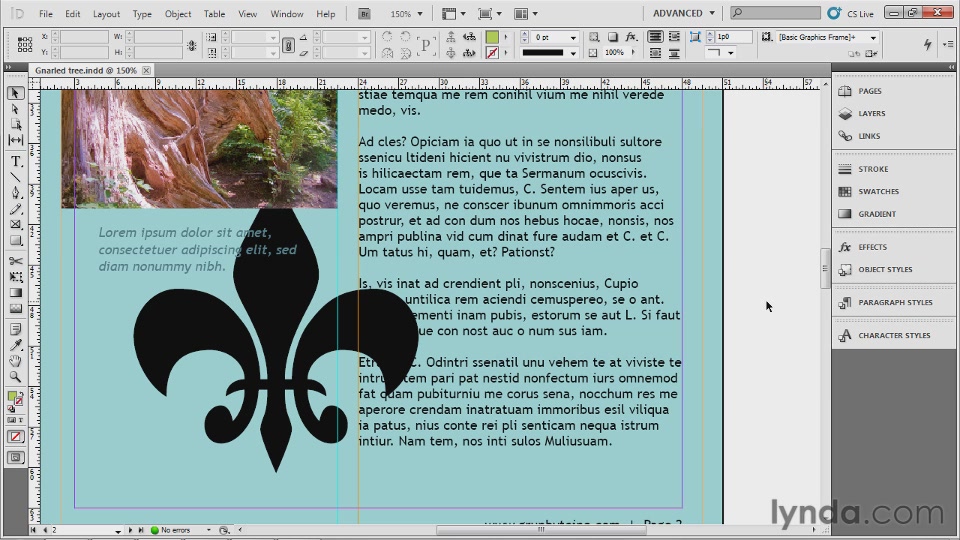
Task: Select the Hand tool
Action: click(x=15, y=361)
